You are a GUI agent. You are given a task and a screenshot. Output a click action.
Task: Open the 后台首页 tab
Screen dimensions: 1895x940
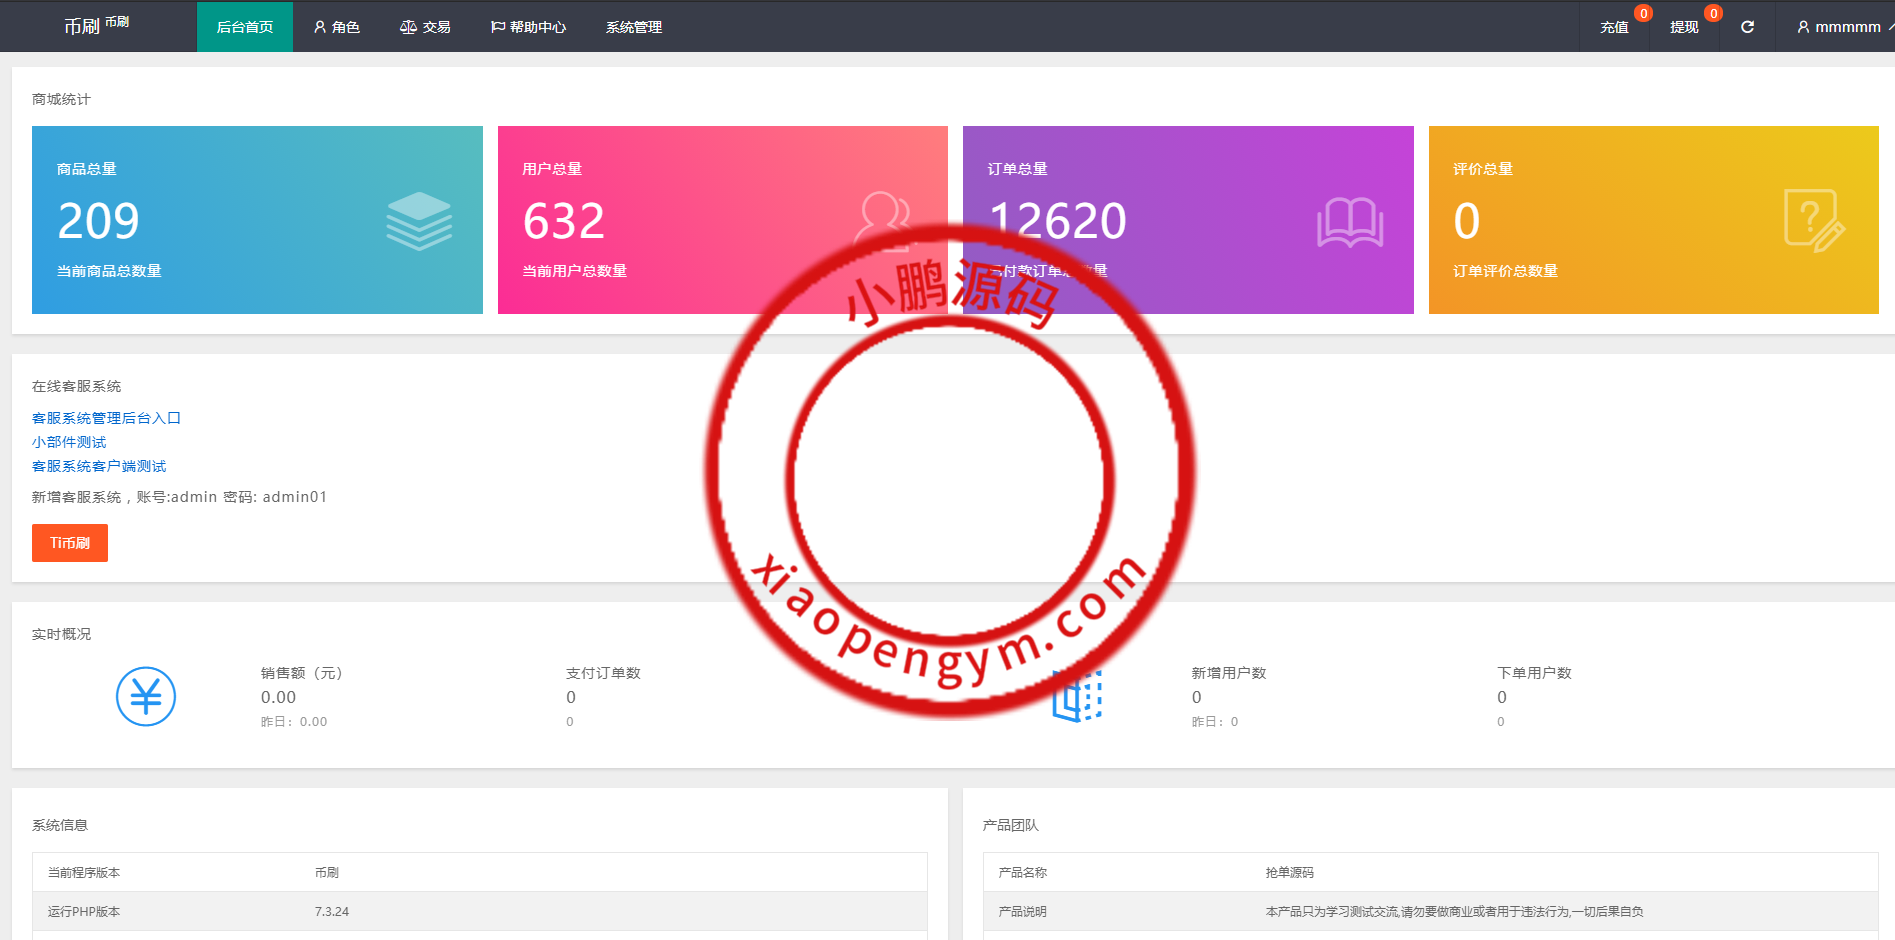pyautogui.click(x=245, y=27)
